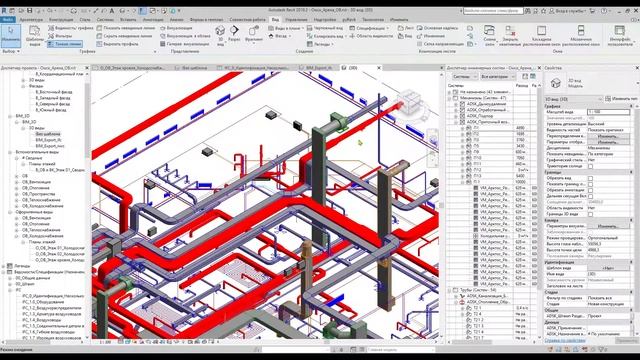
Task: Switch to the Системы ribbon tab
Action: [105, 19]
